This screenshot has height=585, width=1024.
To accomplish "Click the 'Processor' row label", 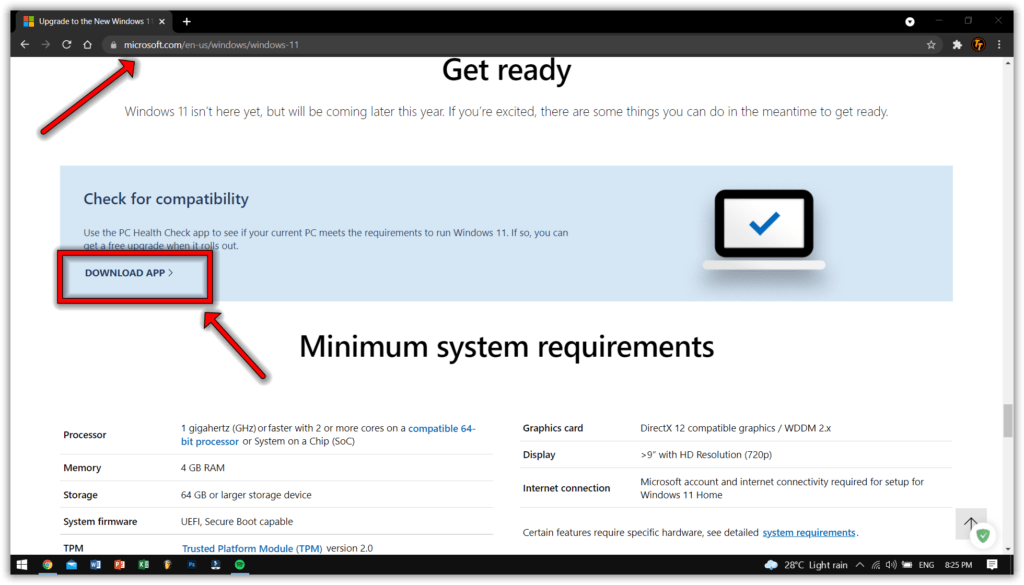I will pyautogui.click(x=85, y=435).
